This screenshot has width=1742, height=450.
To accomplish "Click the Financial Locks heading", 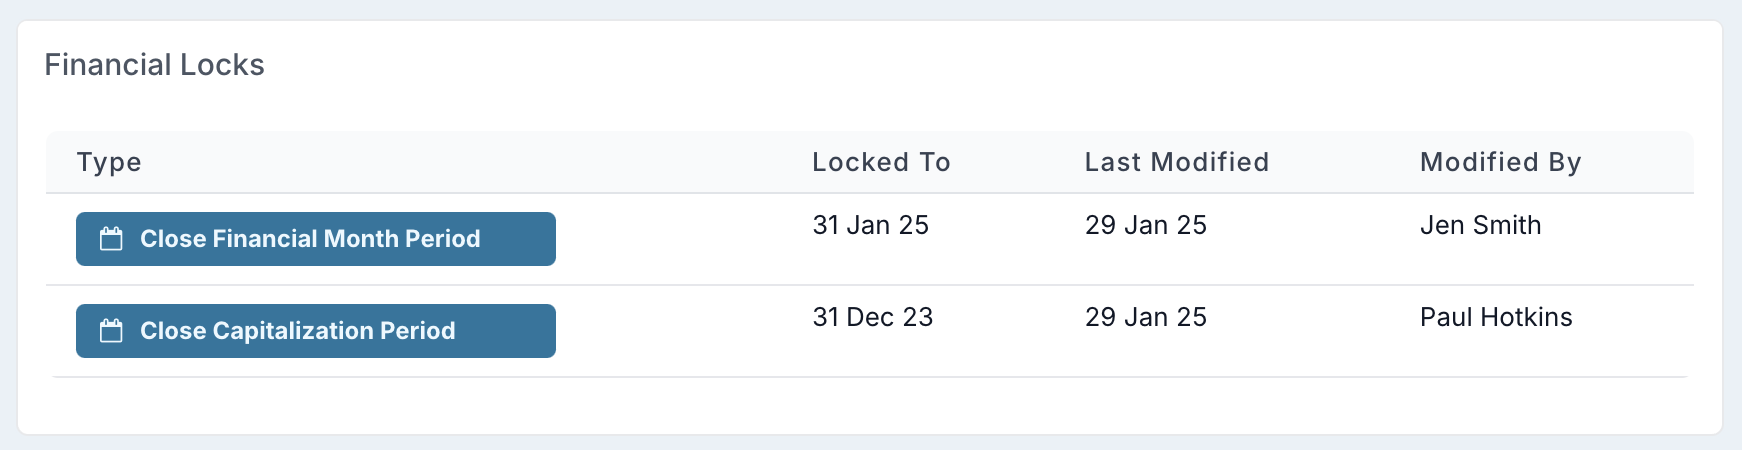I will point(155,65).
